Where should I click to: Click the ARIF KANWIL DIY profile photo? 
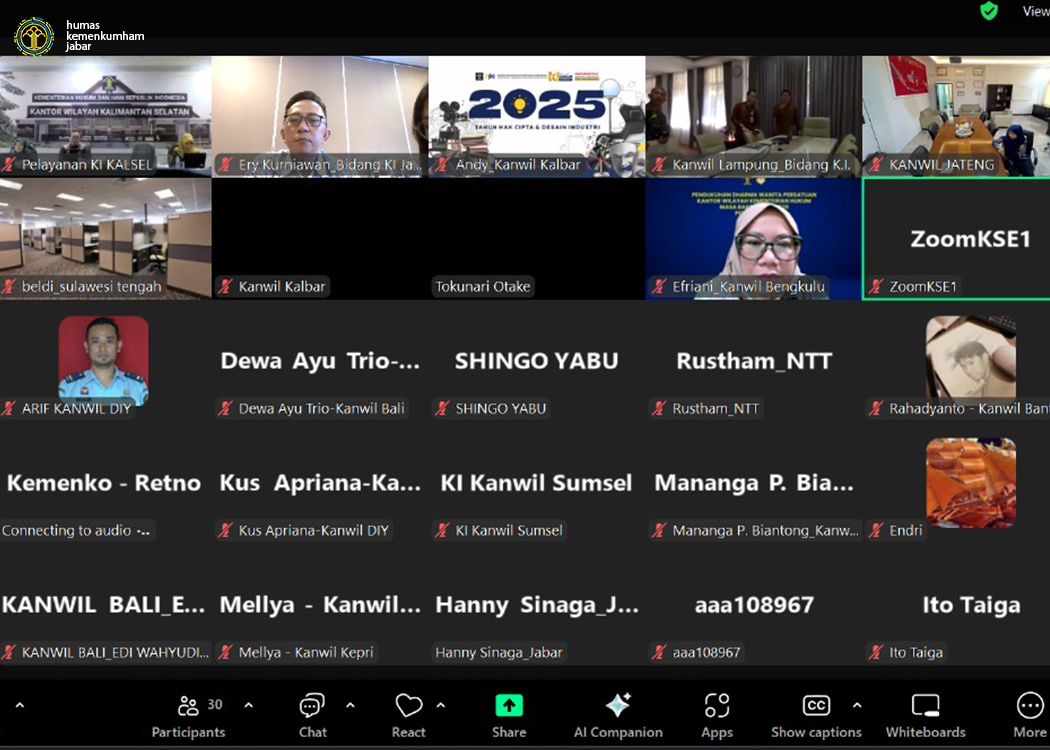point(103,360)
